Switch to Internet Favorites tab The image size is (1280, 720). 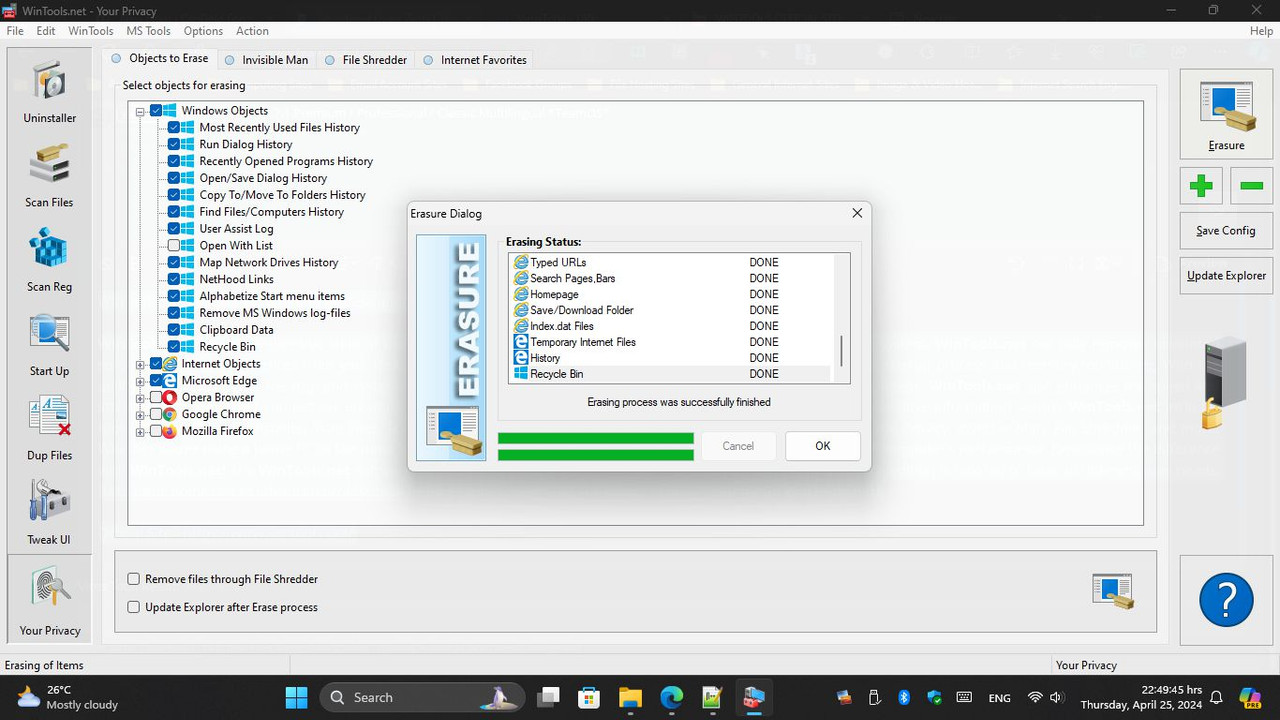click(474, 60)
